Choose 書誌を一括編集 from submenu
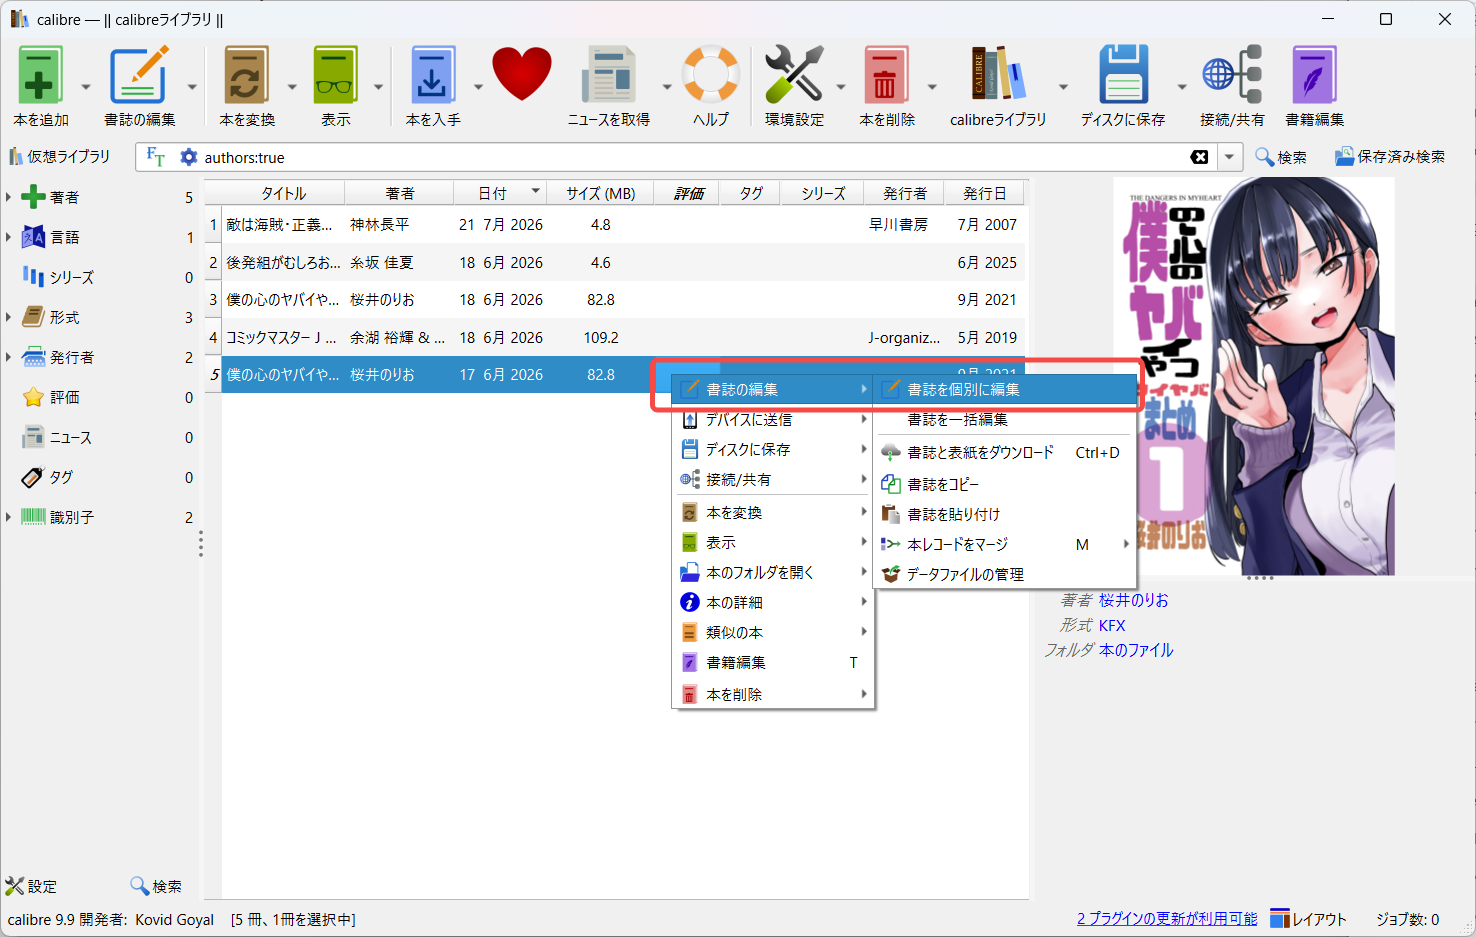Screen dimensions: 1476x937 click(x=1006, y=419)
